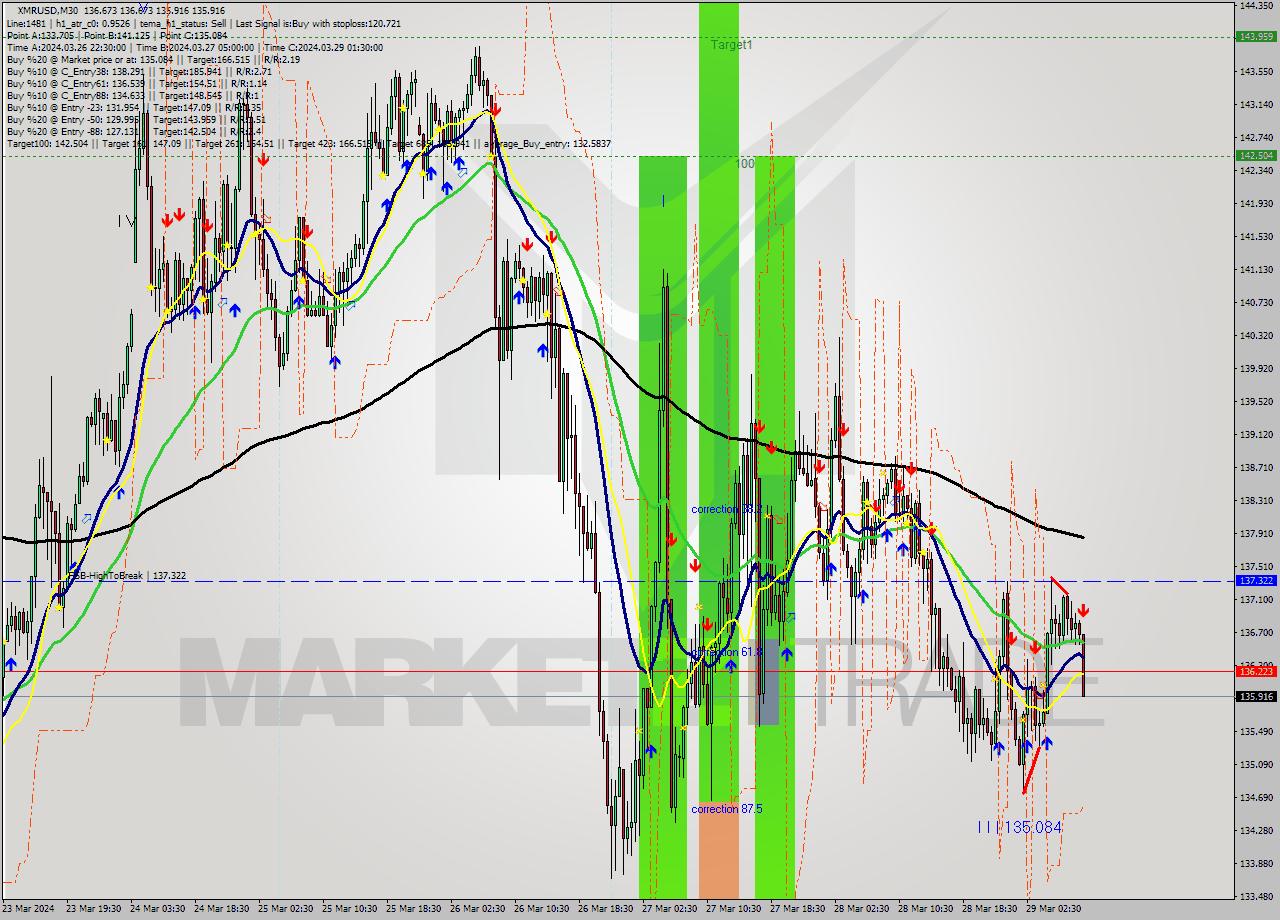Viewport: 1280px width, 920px height.
Task: Click the 138.310 price axis label
Action: click(x=1256, y=500)
